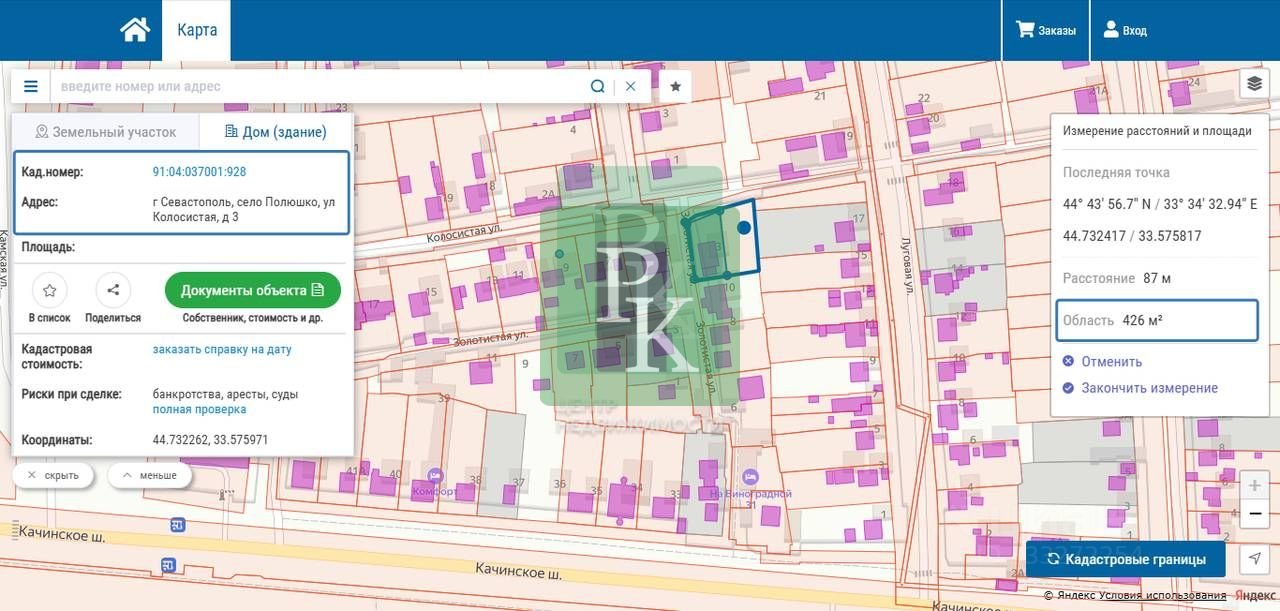
Task: Open the home icon in header
Action: [135, 30]
